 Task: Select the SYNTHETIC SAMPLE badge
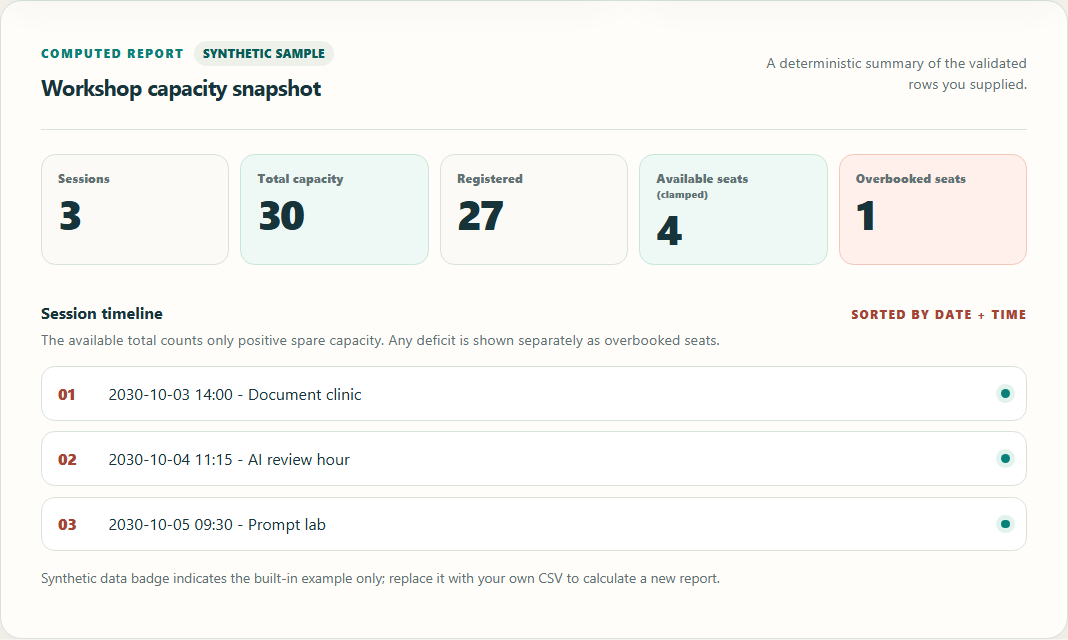(x=264, y=54)
